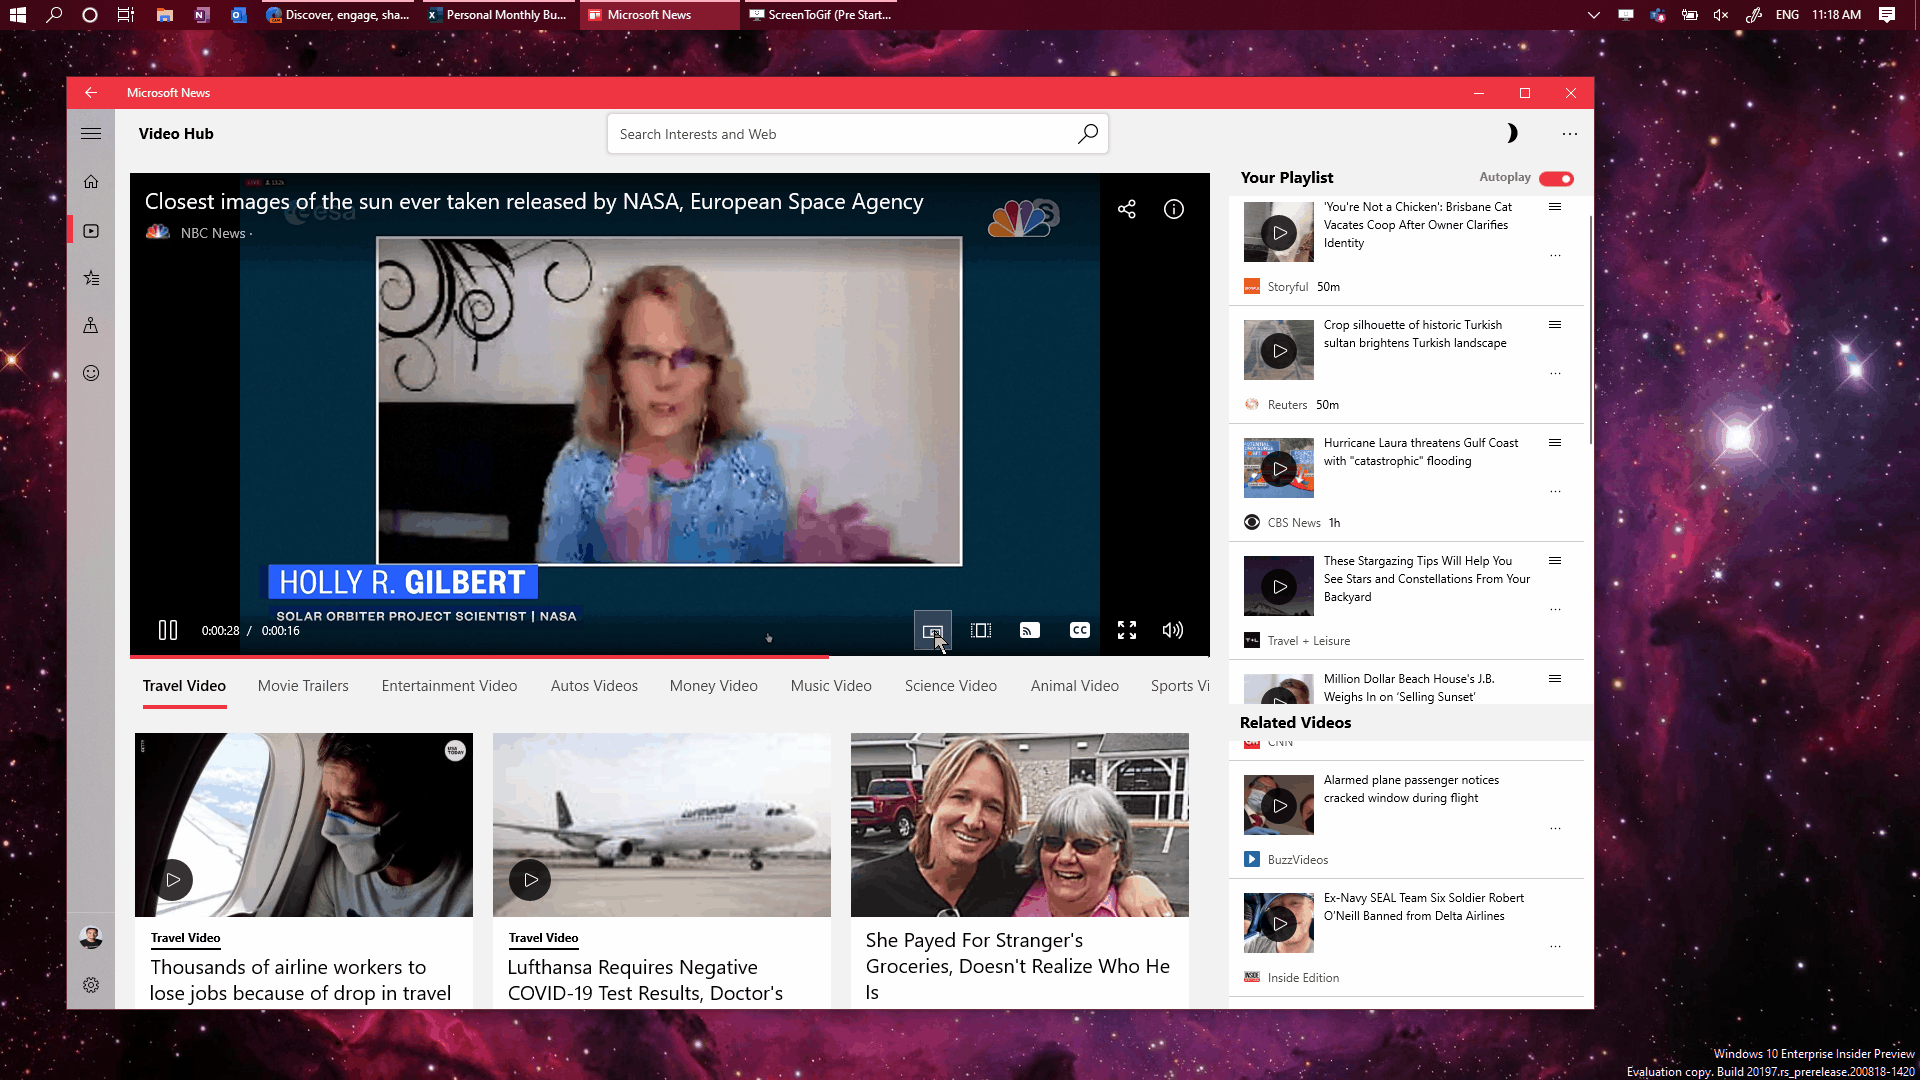This screenshot has width=1920, height=1080.
Task: Click the back arrow in title bar
Action: (x=91, y=93)
